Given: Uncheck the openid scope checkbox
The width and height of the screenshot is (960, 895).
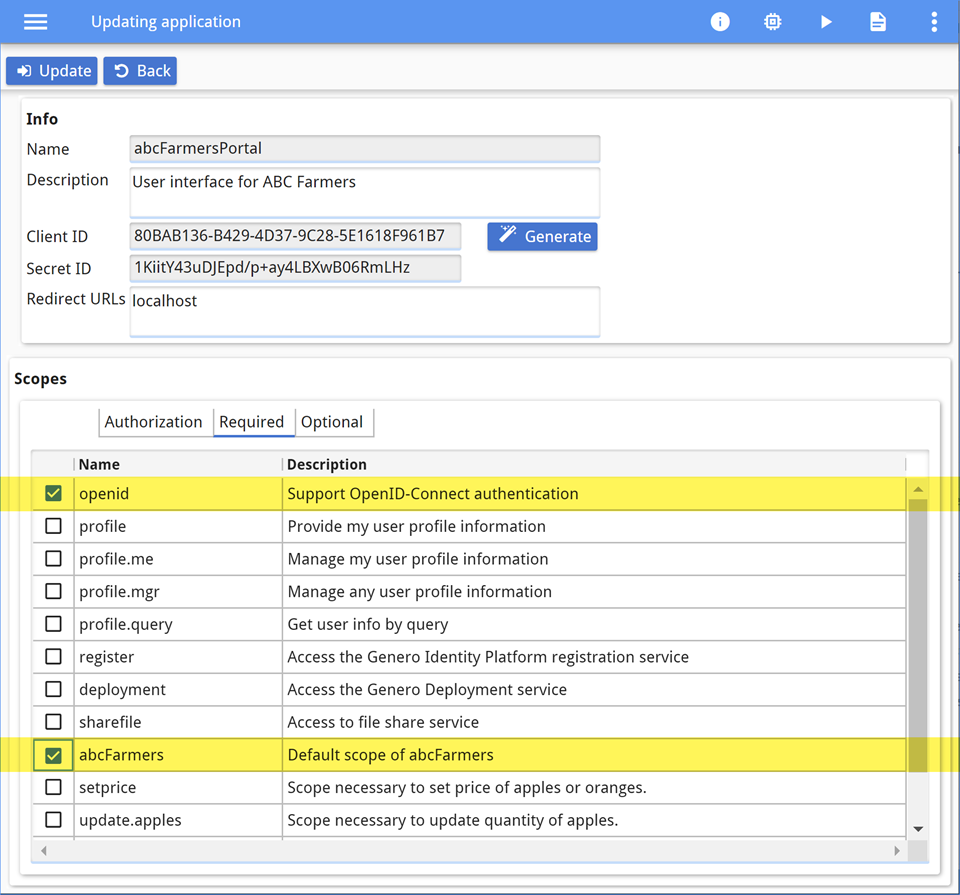Looking at the screenshot, I should (53, 493).
